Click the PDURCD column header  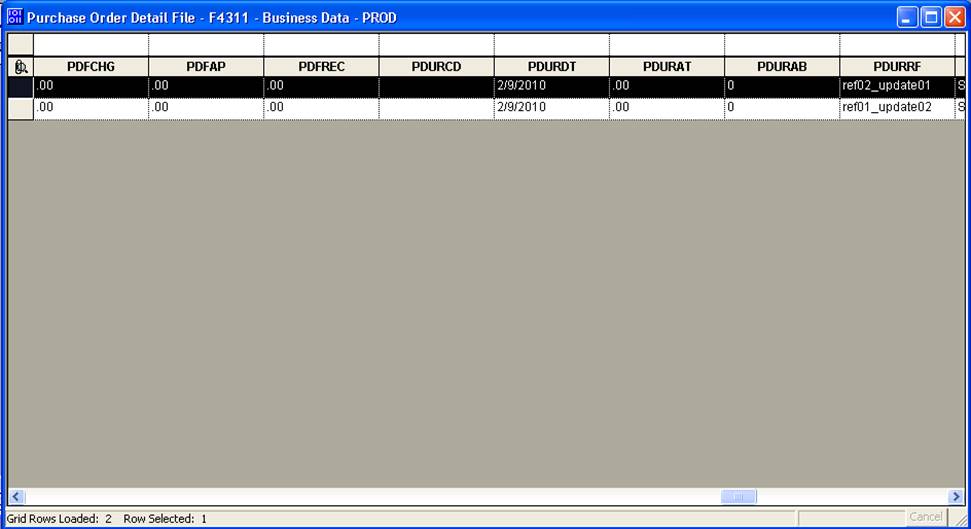click(437, 67)
